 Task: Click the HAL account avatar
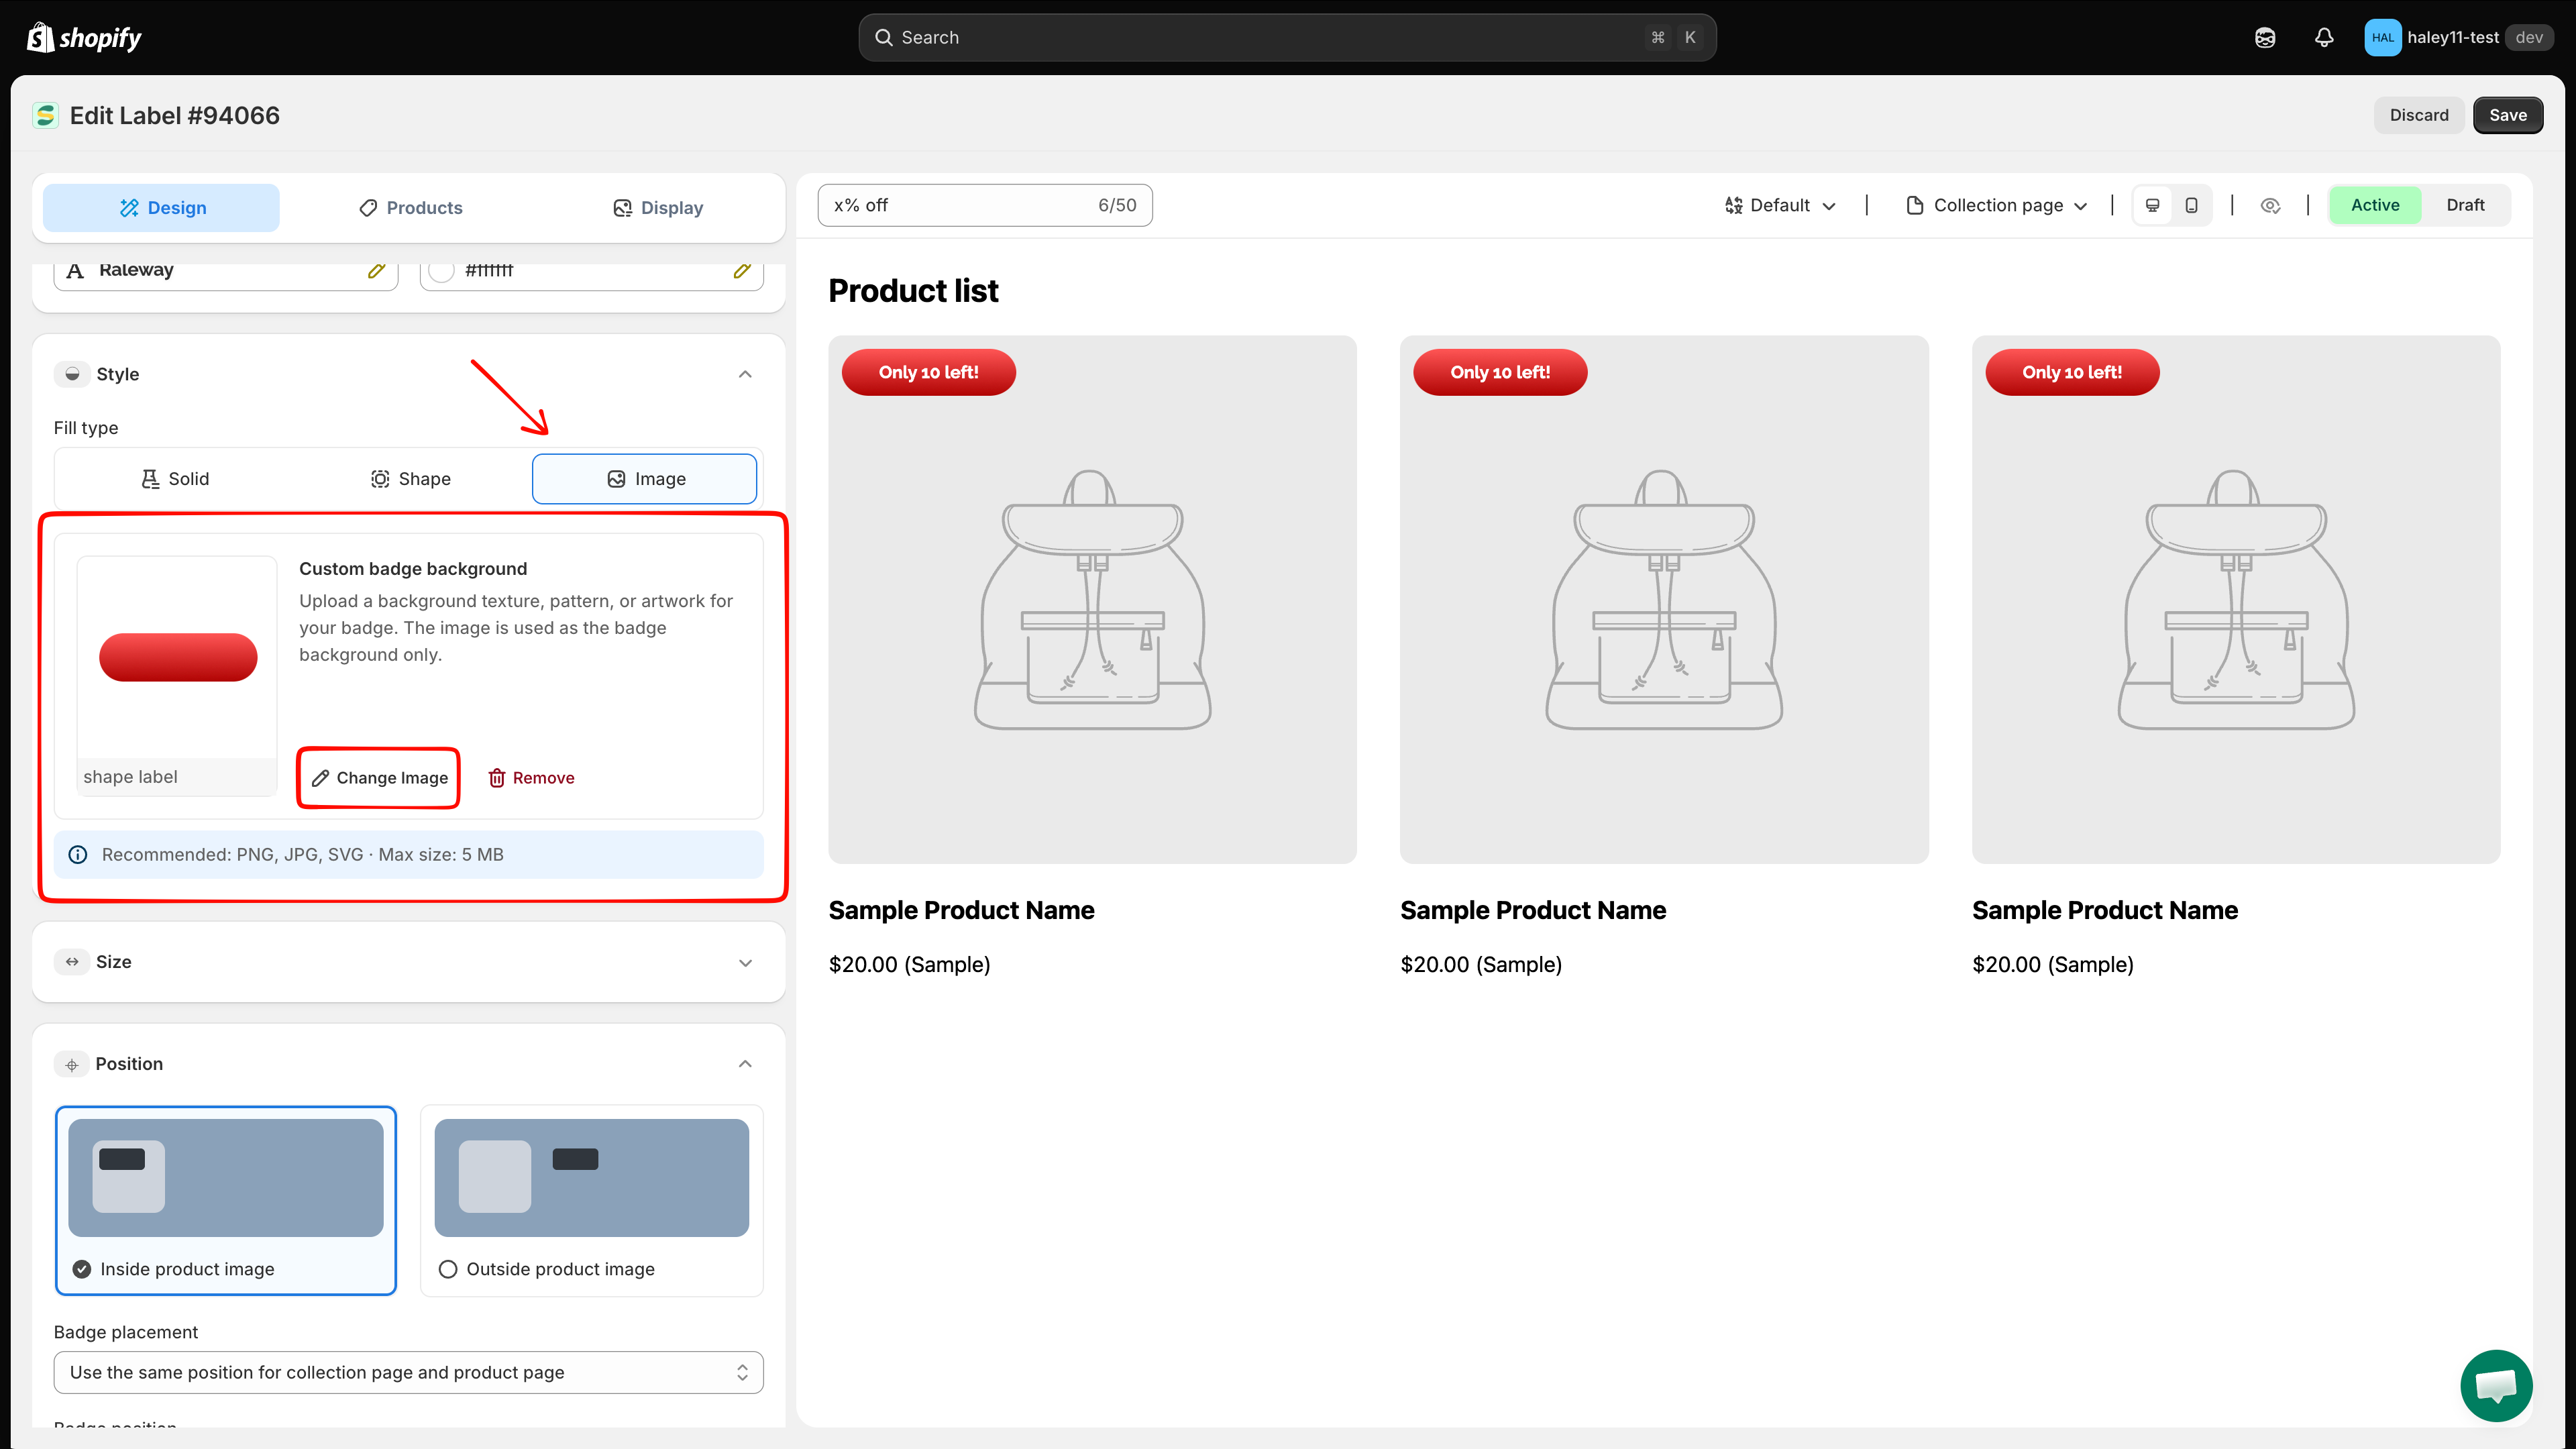coord(2382,37)
